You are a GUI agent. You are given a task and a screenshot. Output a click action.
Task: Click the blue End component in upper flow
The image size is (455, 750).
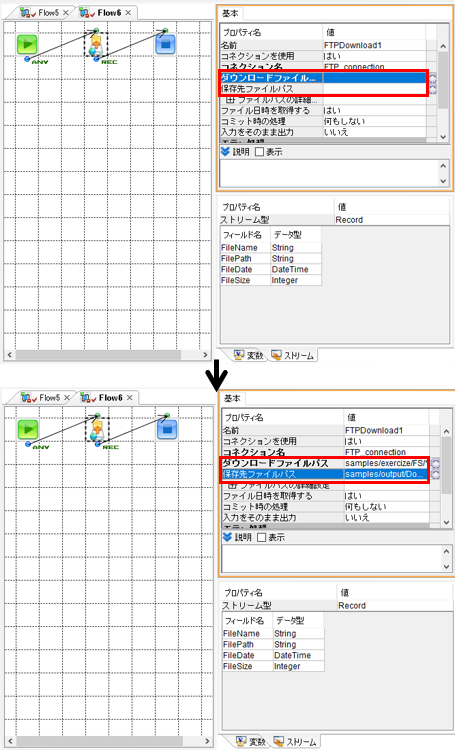point(166,44)
